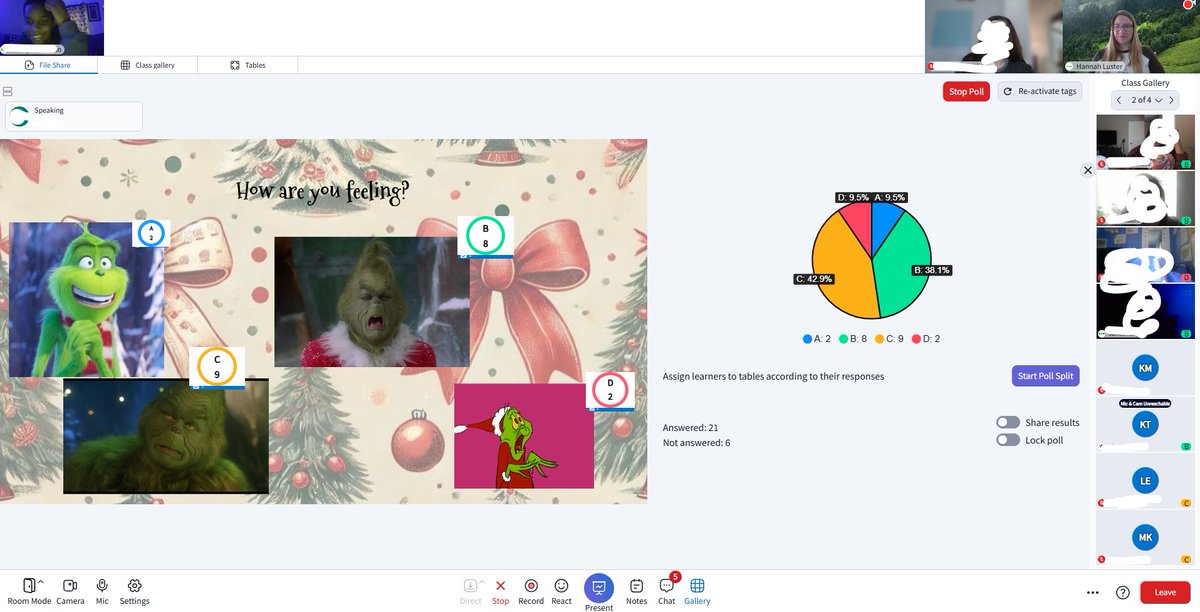Go to previous Class Gallery page
1200x612 pixels.
click(x=1119, y=100)
